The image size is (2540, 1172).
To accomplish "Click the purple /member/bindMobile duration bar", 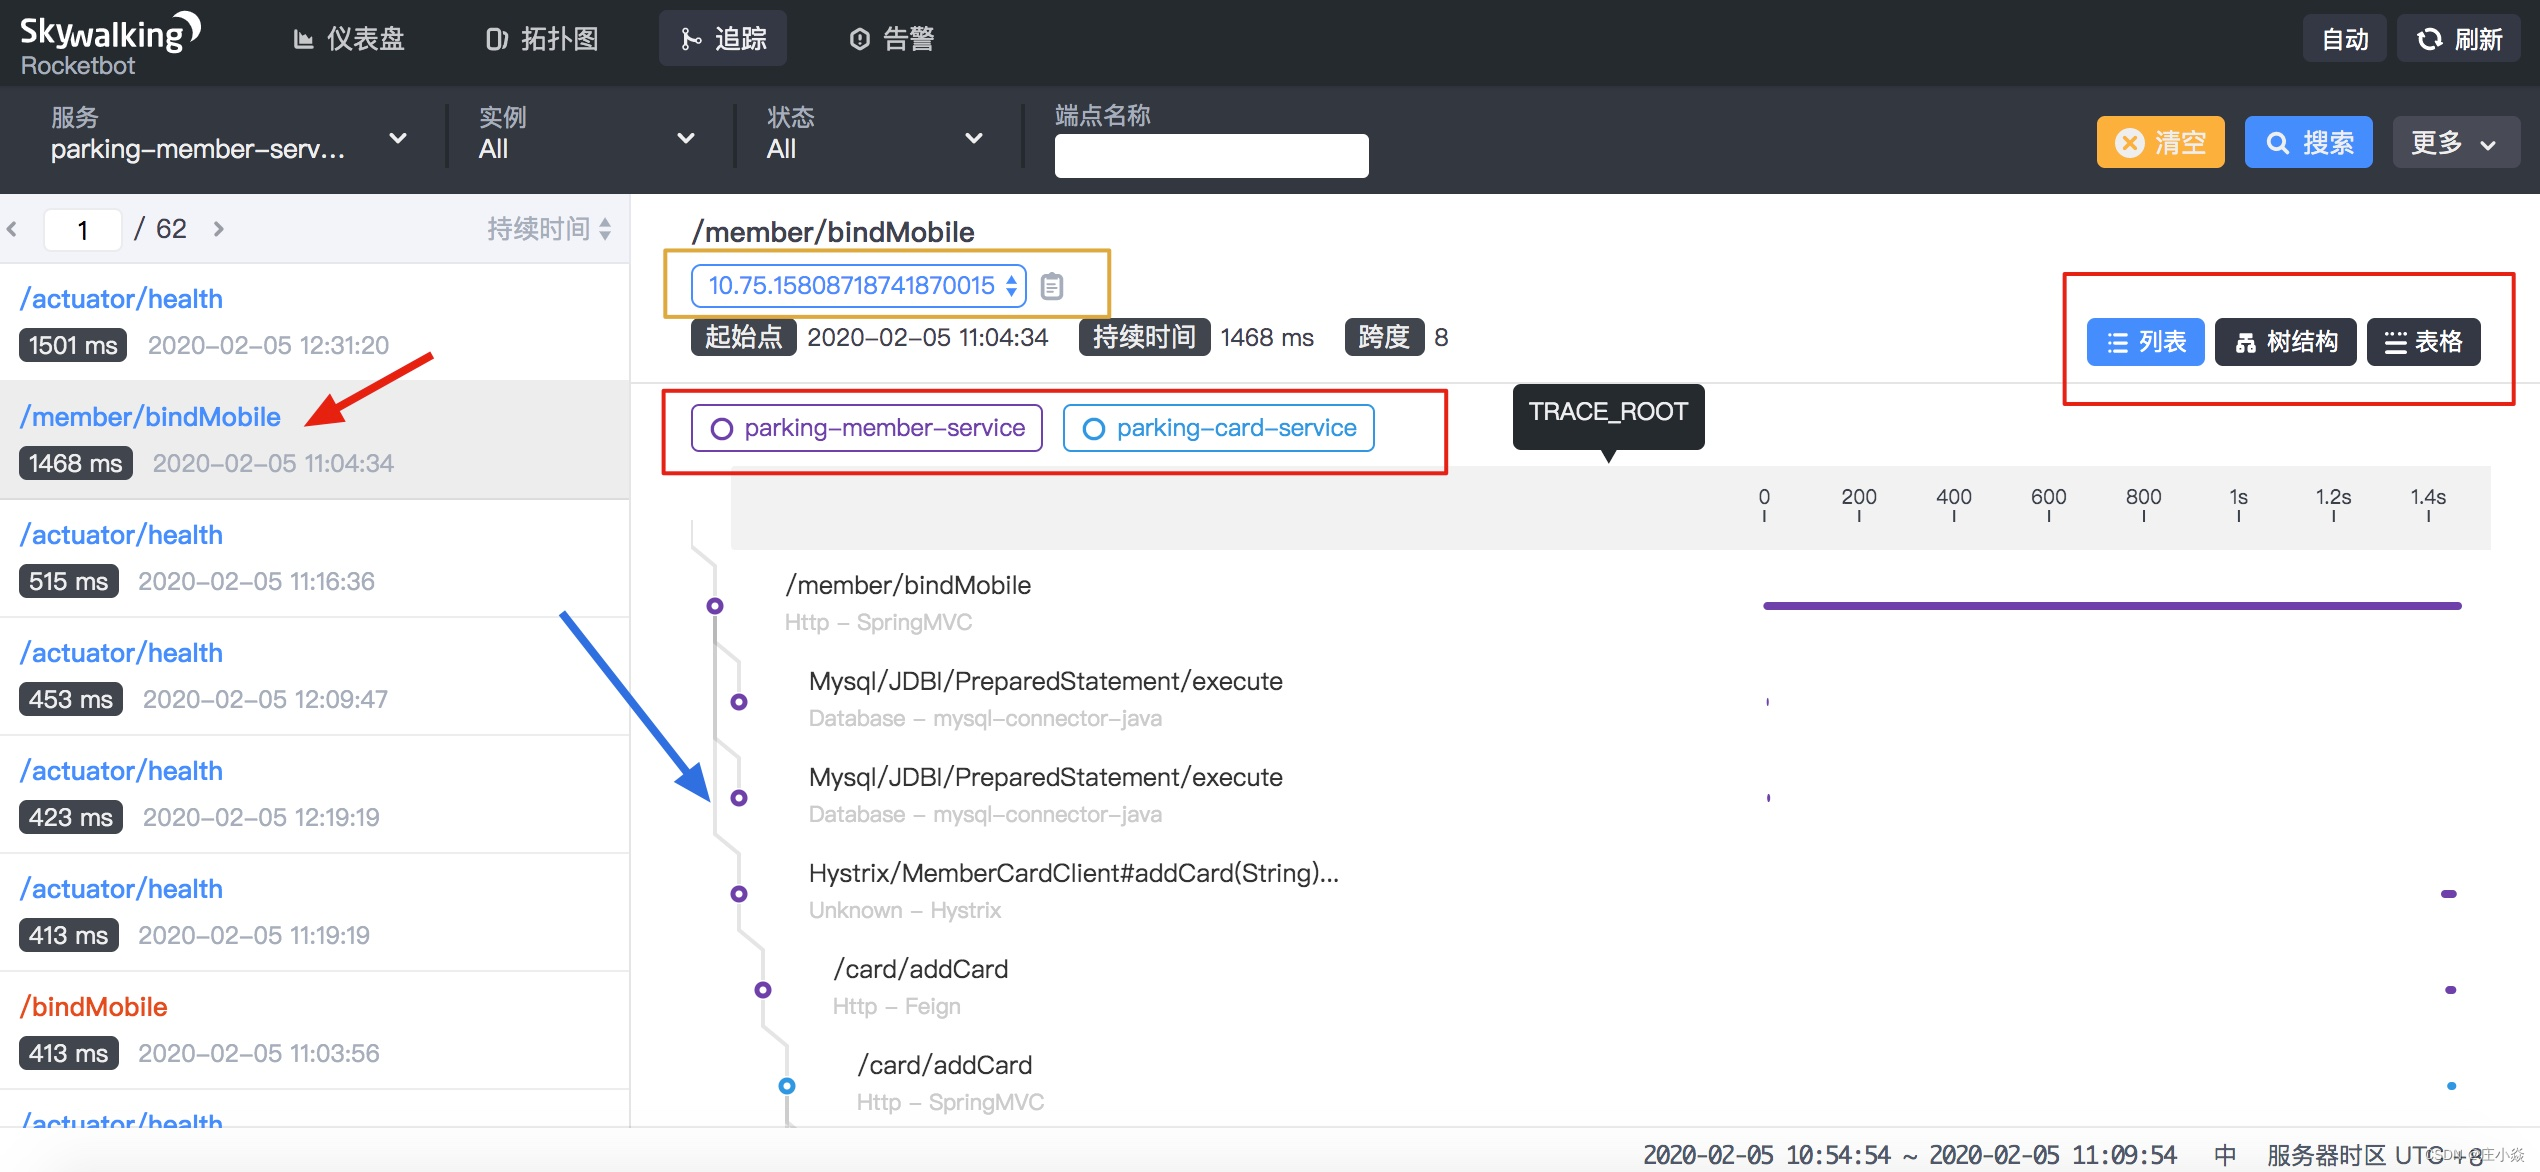I will 2110,605.
